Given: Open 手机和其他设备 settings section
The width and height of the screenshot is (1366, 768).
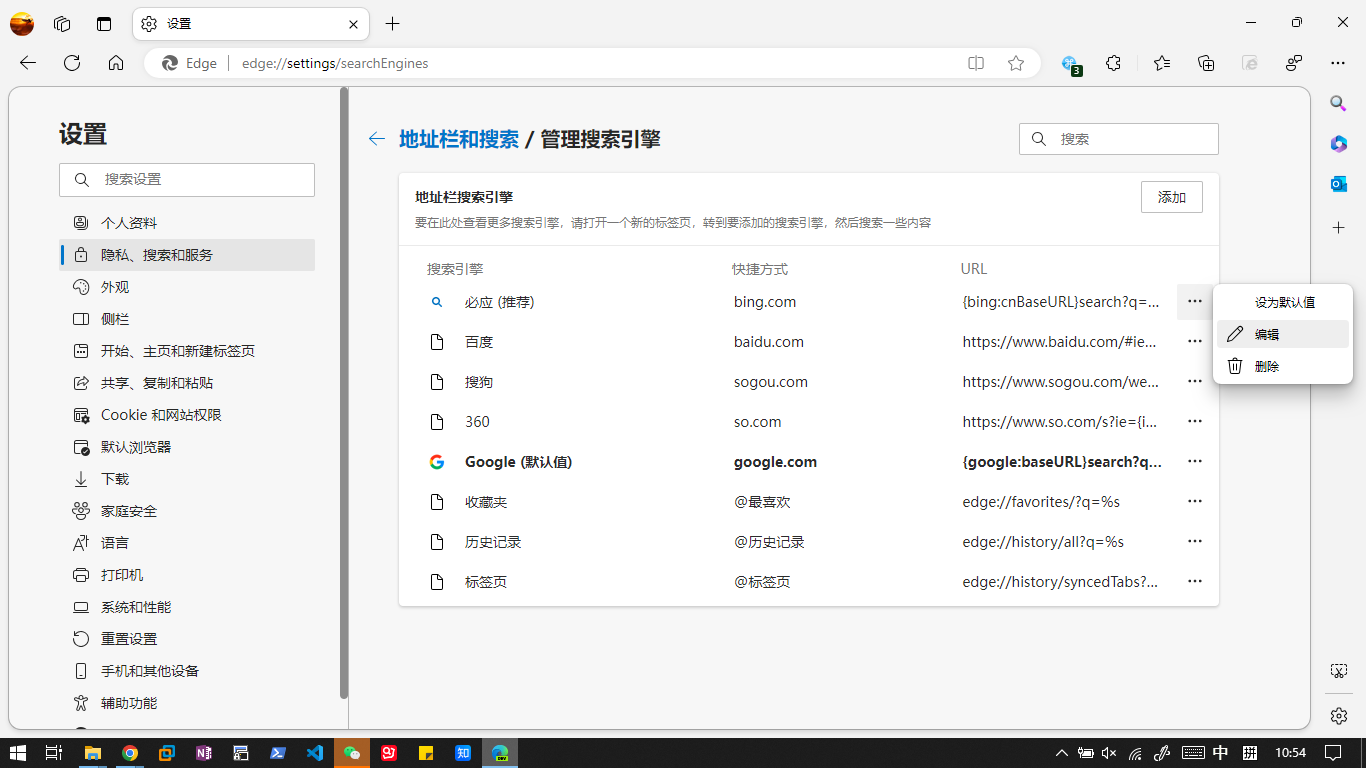Looking at the screenshot, I should pyautogui.click(x=187, y=671).
